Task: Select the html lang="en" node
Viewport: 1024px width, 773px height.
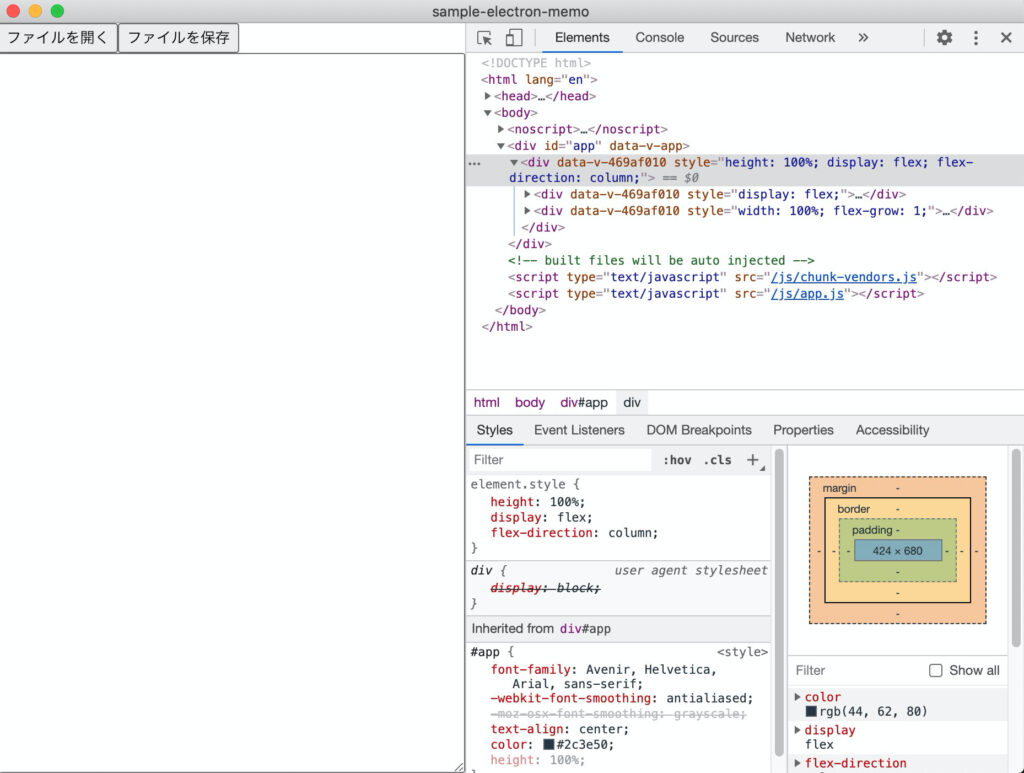Action: (539, 80)
